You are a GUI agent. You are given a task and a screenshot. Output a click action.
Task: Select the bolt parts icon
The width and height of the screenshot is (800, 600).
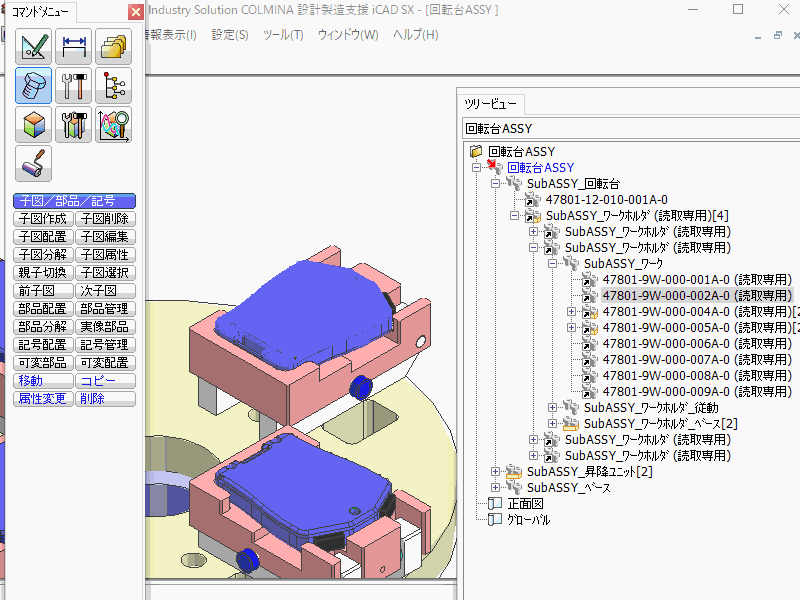(x=34, y=86)
